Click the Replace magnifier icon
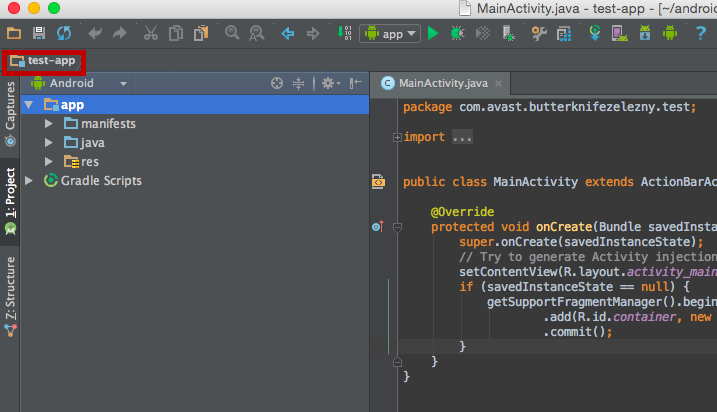The height and width of the screenshot is (412, 717). 257,33
